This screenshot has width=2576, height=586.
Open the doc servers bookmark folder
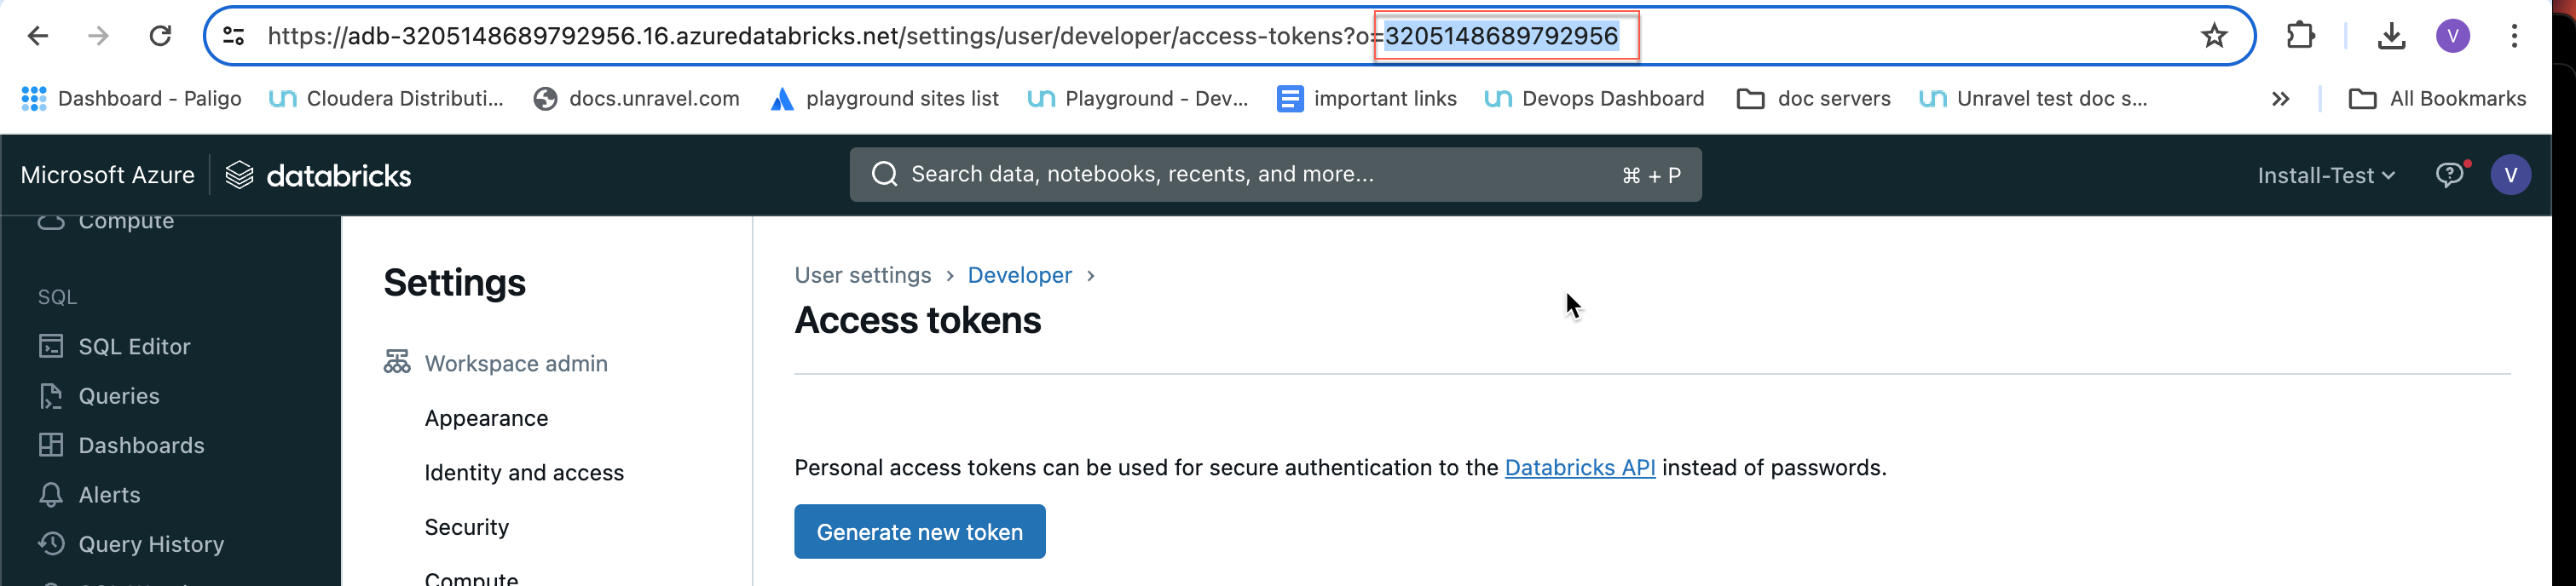[x=1814, y=99]
